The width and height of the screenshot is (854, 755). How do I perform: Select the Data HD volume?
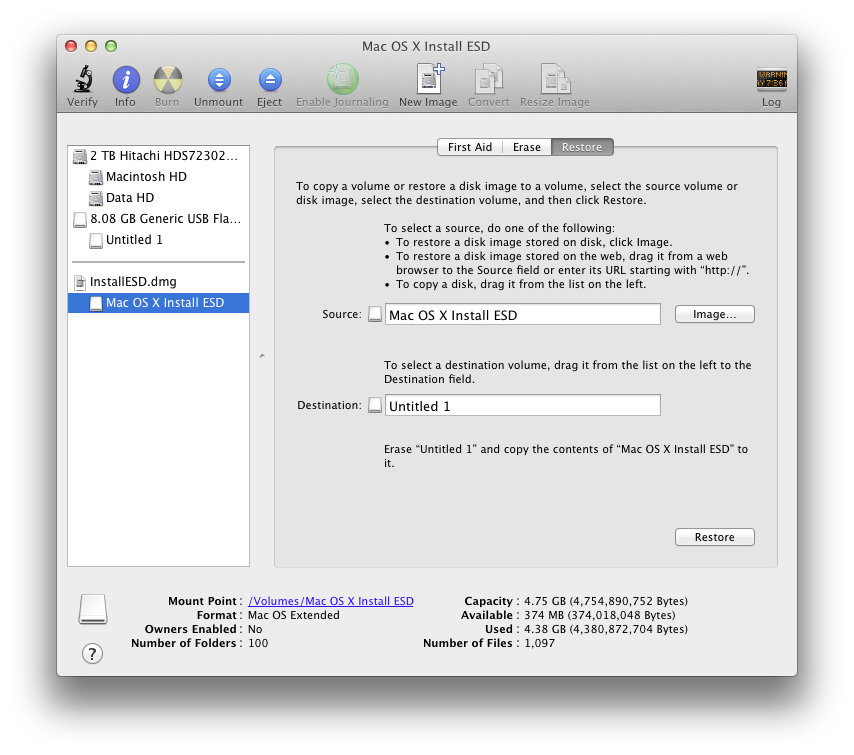158,198
